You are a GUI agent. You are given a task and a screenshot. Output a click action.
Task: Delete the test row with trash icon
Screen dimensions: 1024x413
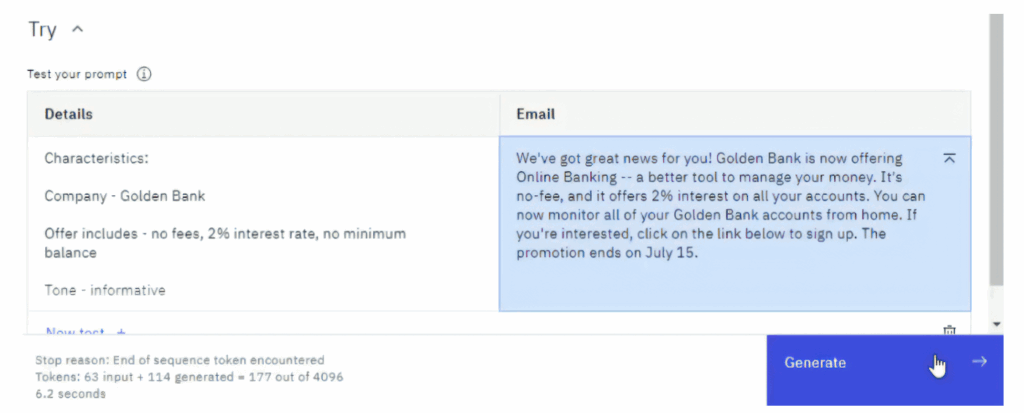tap(950, 330)
